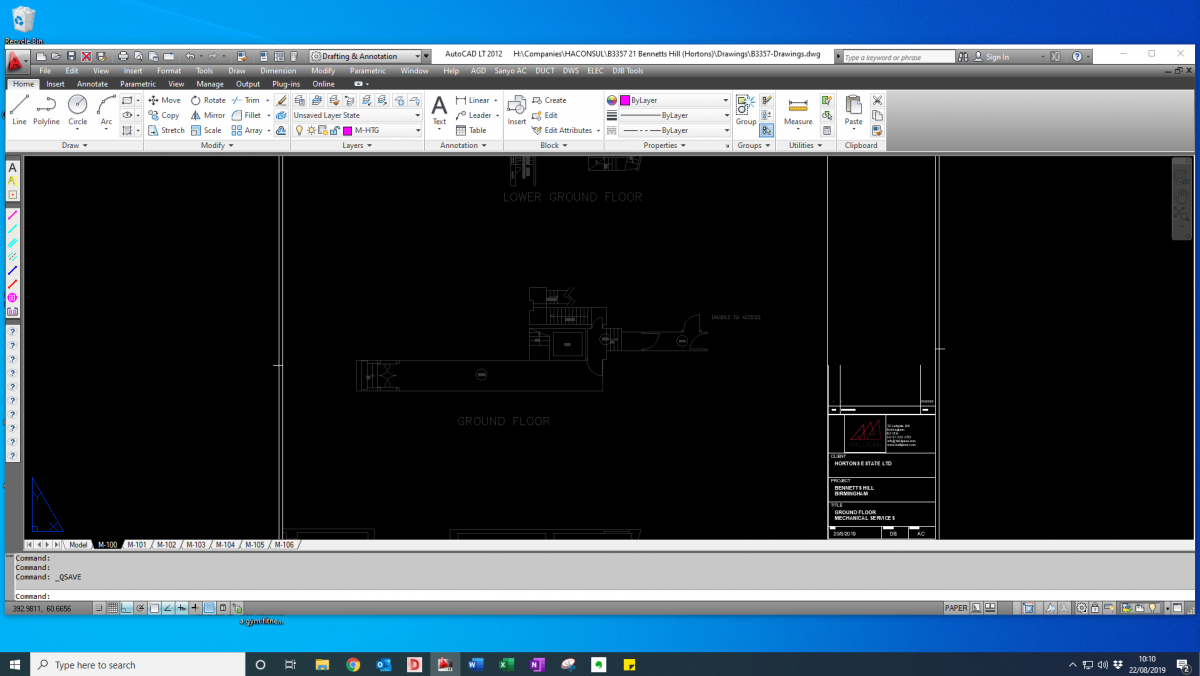
Task: Open the M-103 layout tab
Action: pyautogui.click(x=195, y=545)
